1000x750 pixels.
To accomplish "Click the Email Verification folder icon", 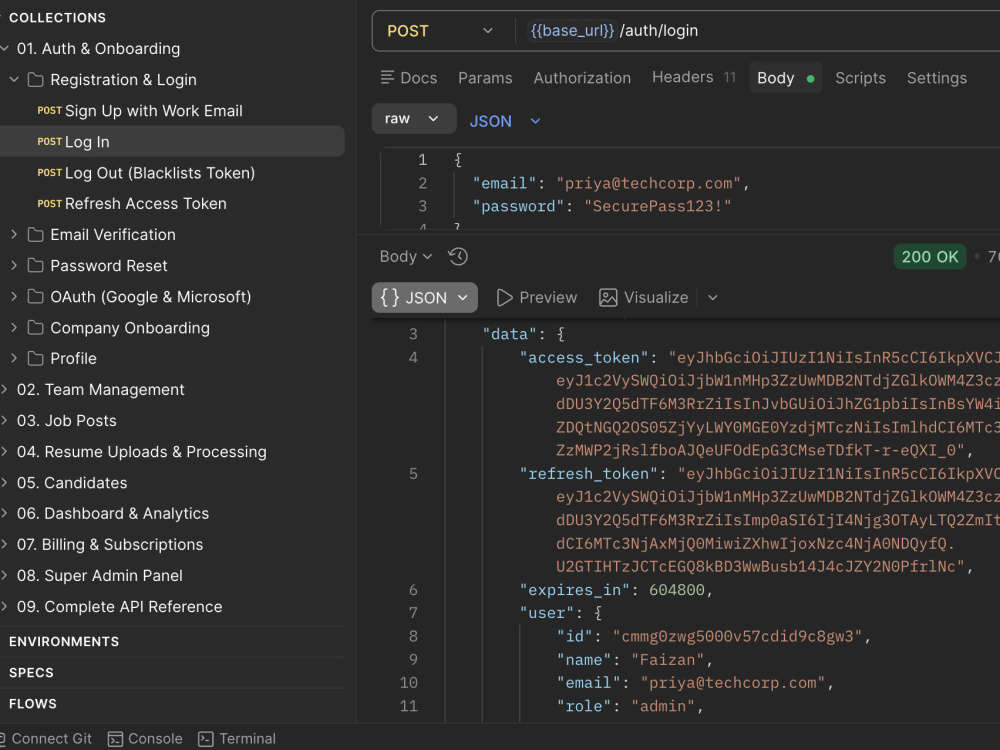I will (x=36, y=235).
